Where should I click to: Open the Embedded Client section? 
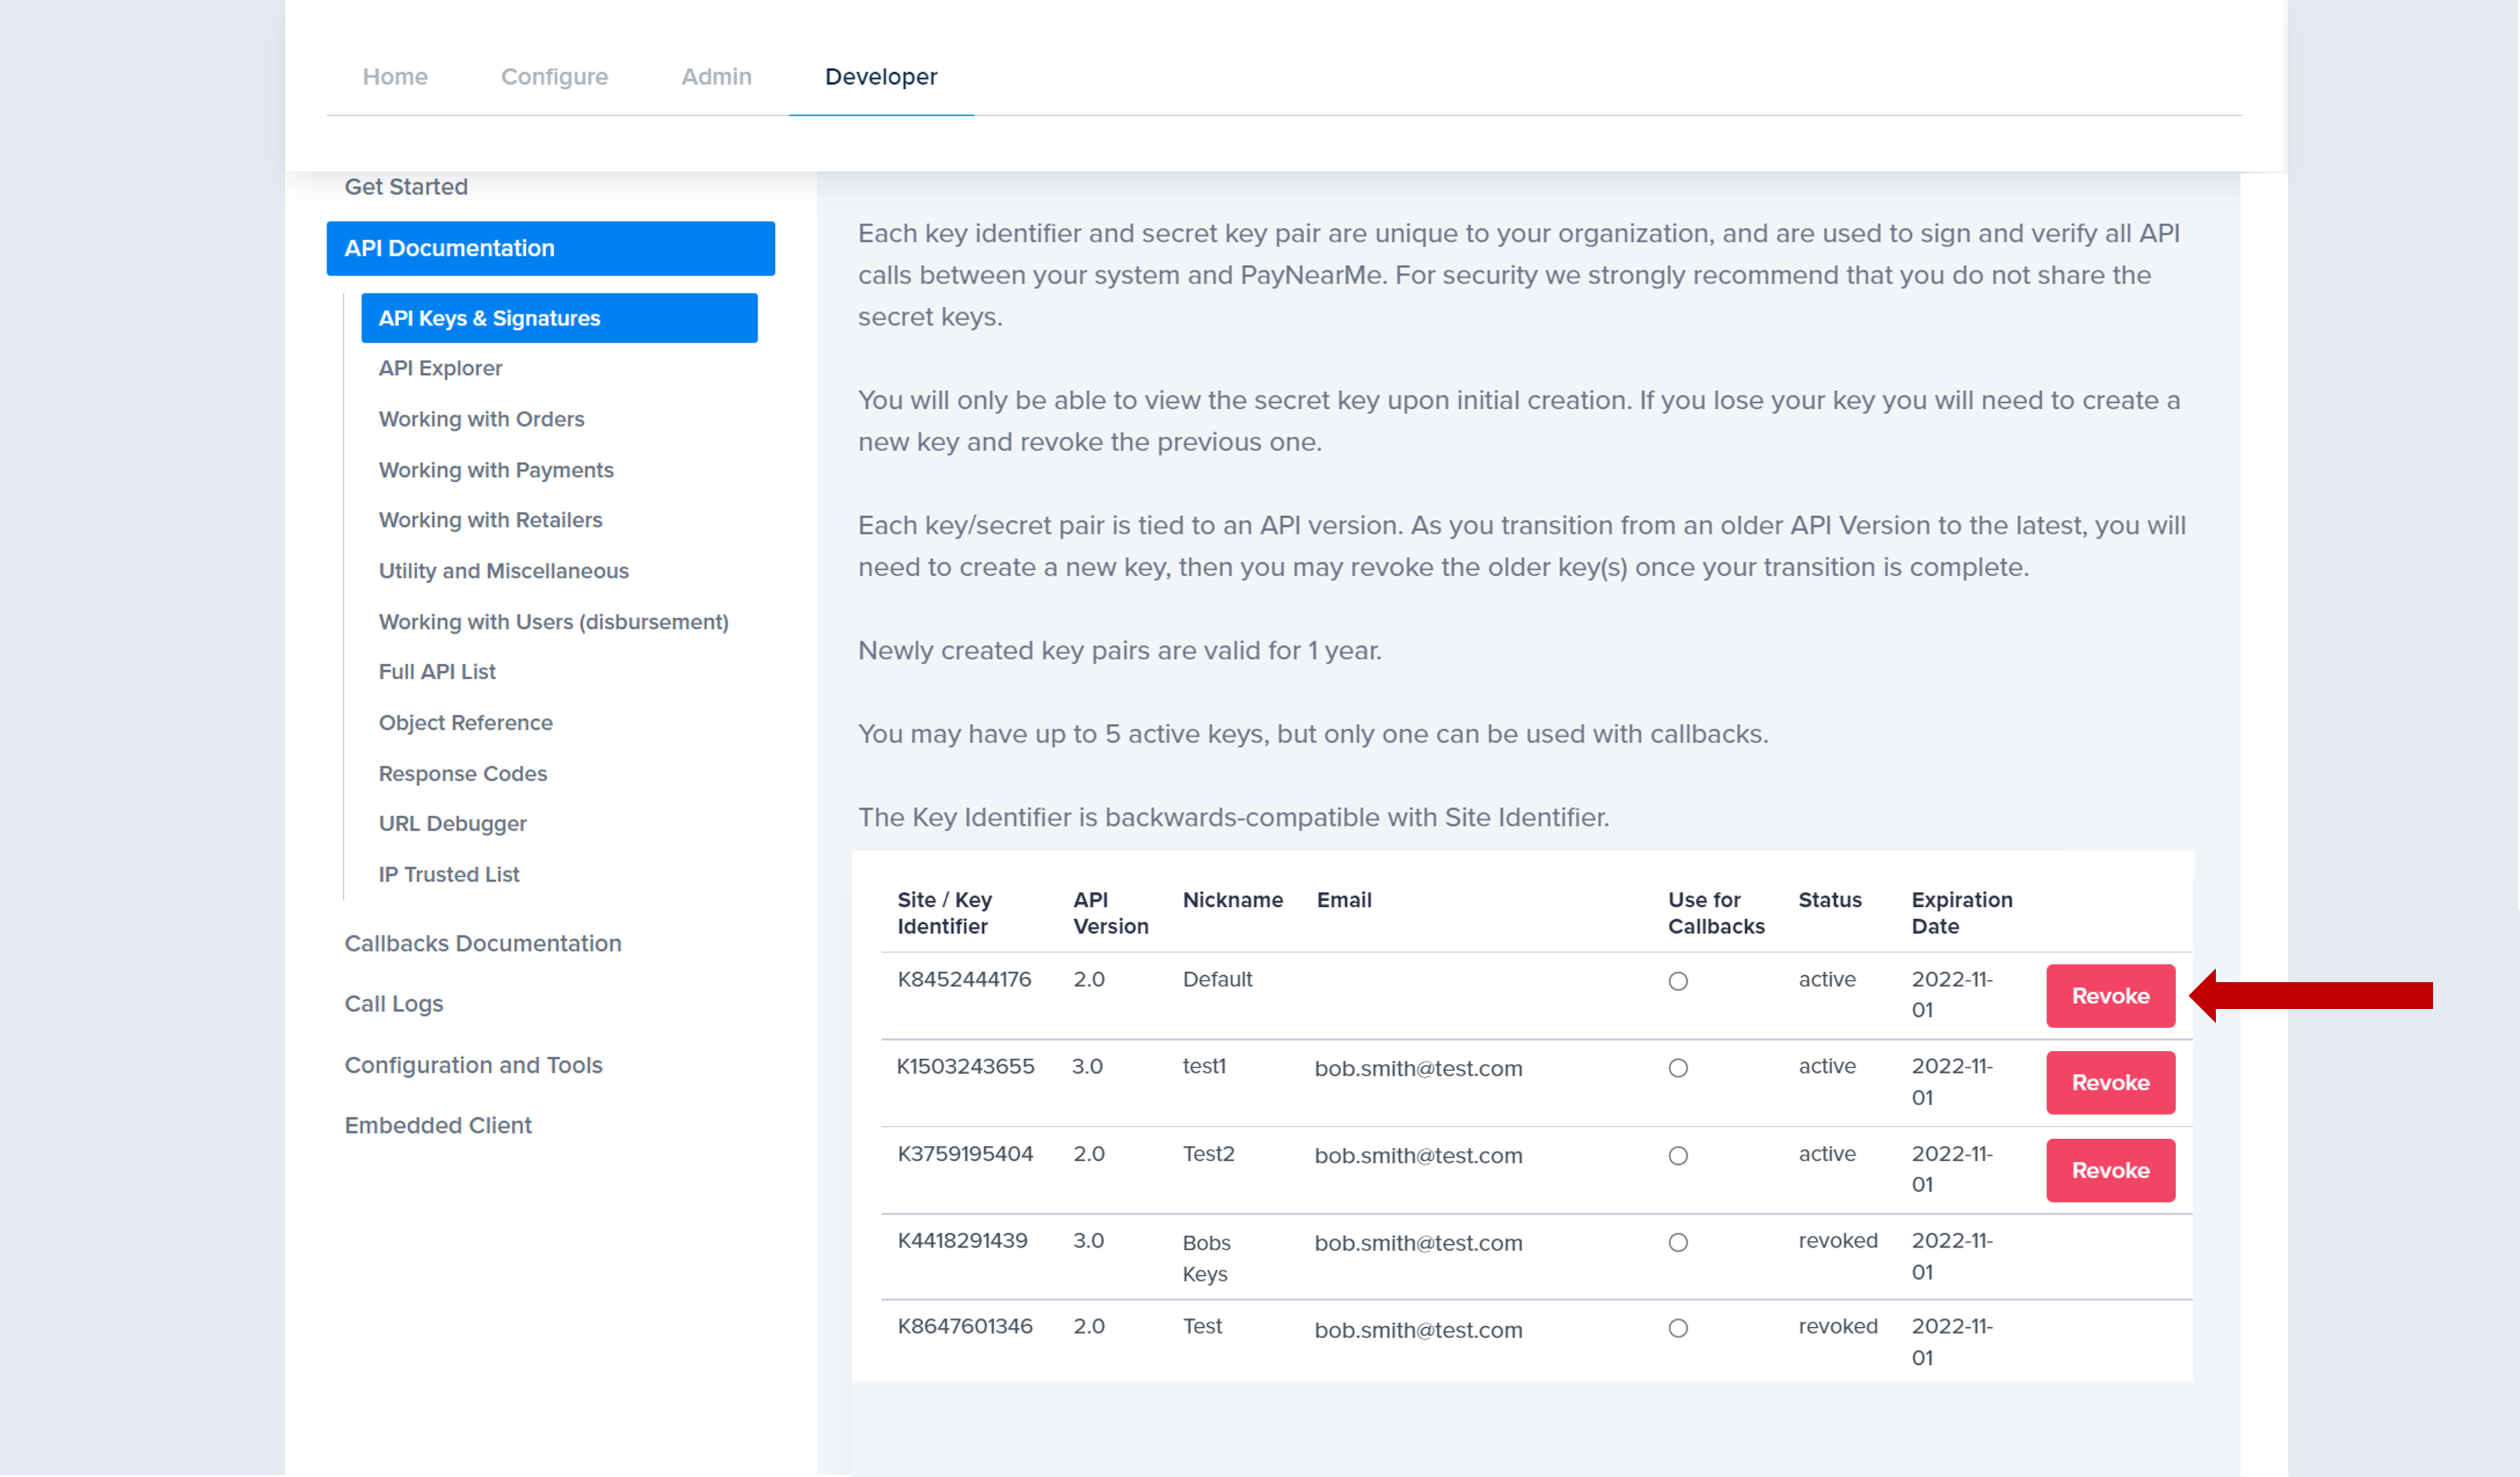click(x=438, y=1125)
